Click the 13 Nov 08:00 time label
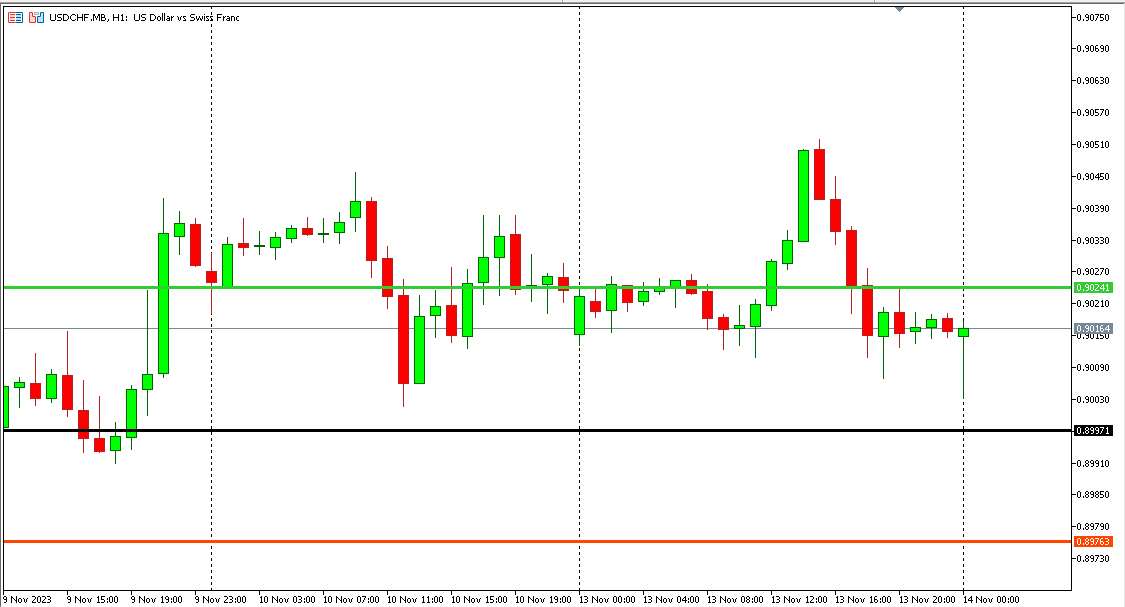Image resolution: width=1125 pixels, height=607 pixels. [x=735, y=600]
